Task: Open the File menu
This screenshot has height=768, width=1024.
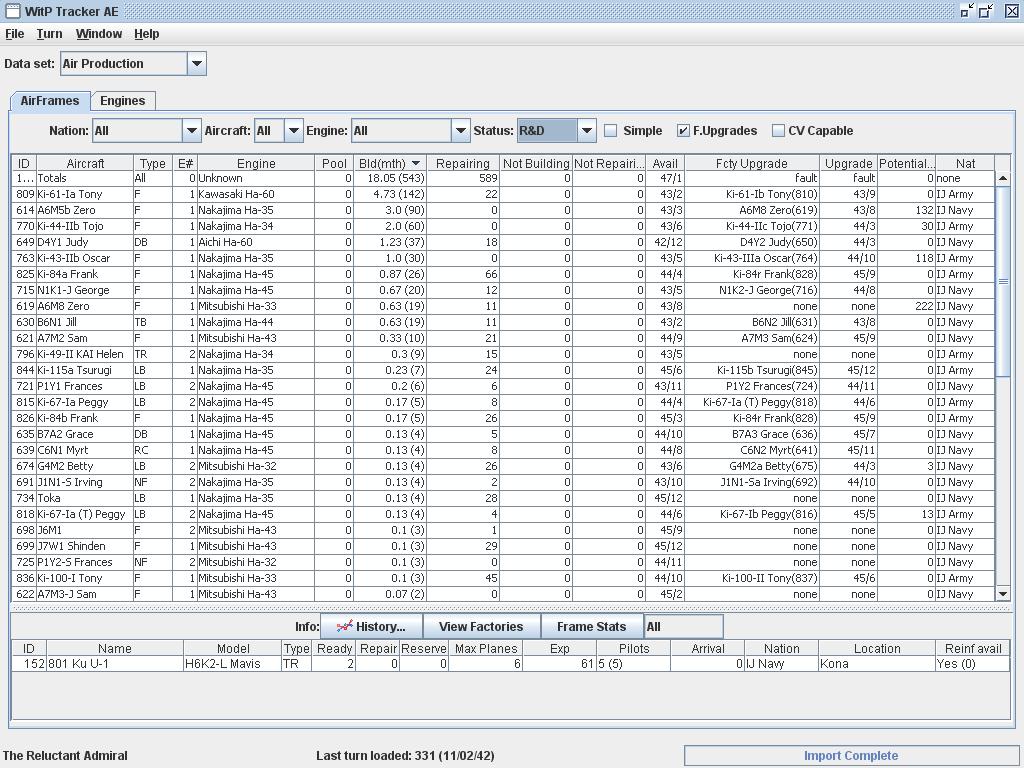Action: 14,34
